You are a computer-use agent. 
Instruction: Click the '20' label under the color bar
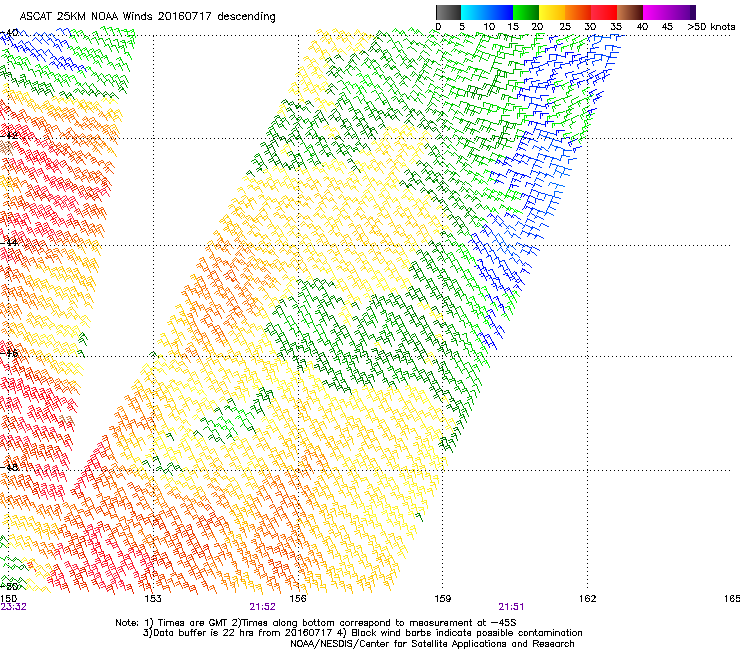coord(538,27)
